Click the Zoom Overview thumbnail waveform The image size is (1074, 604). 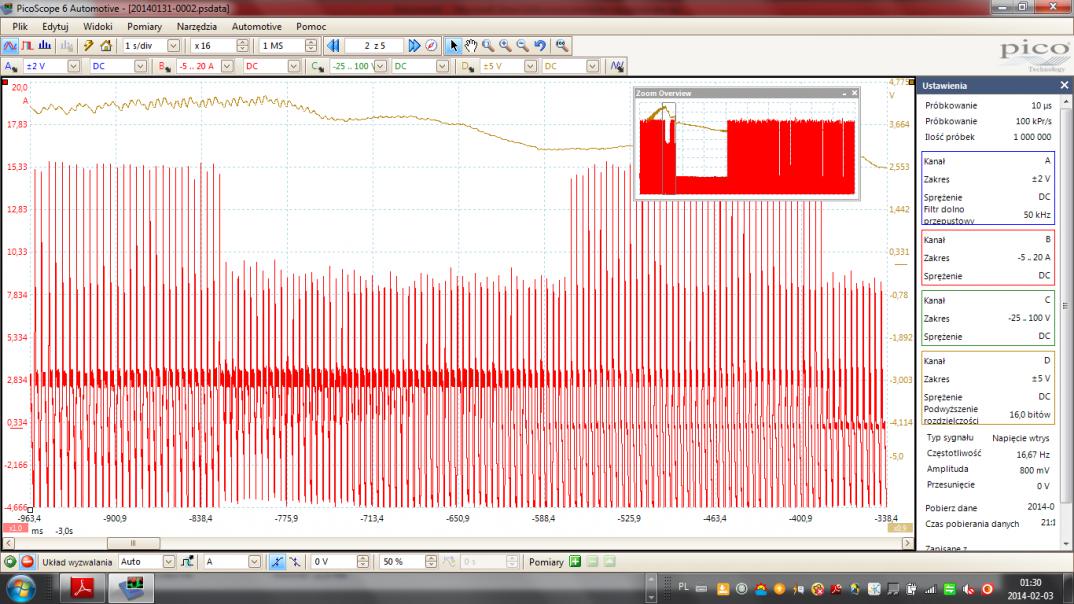point(746,150)
